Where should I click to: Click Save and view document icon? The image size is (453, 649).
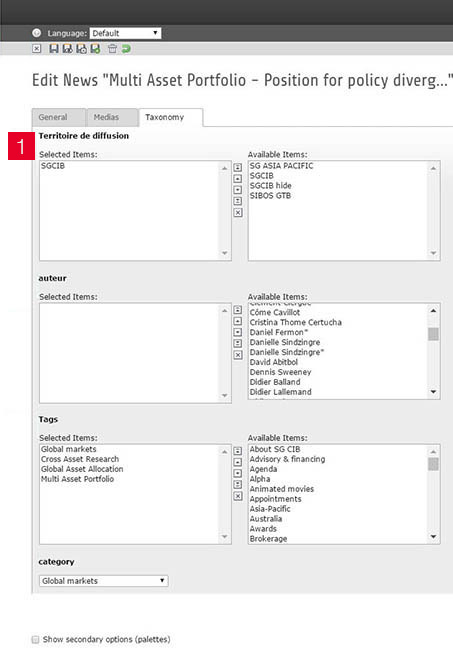pos(67,49)
